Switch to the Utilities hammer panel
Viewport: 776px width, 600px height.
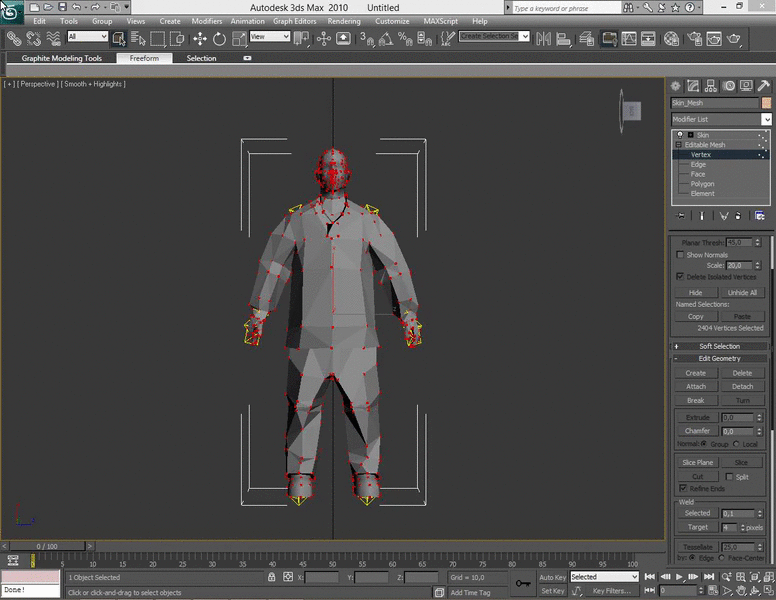pyautogui.click(x=765, y=86)
